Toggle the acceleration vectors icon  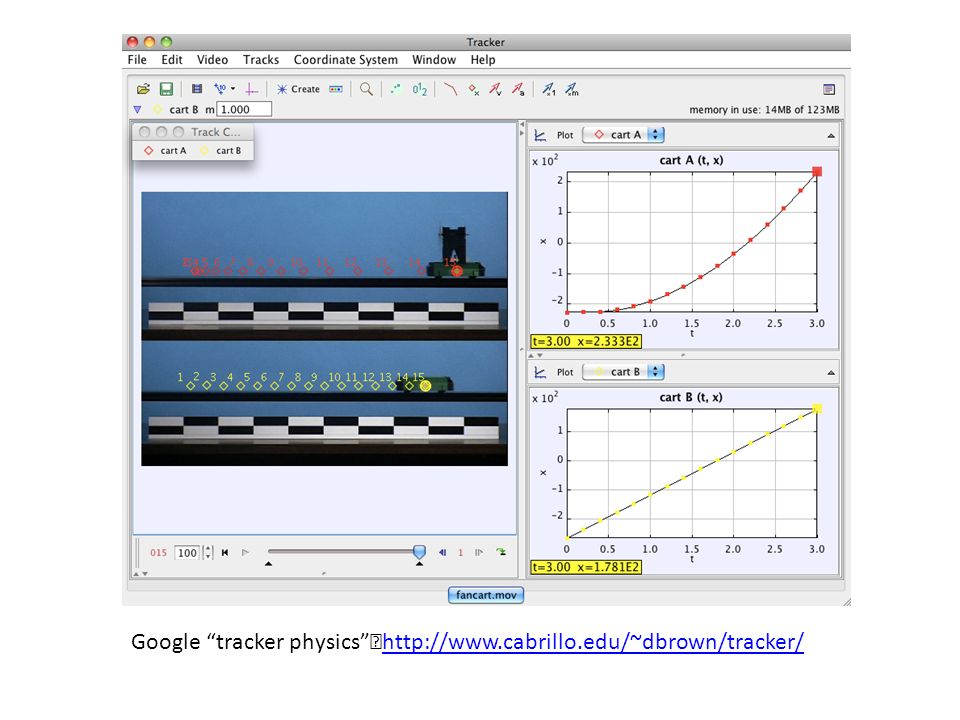(518, 89)
